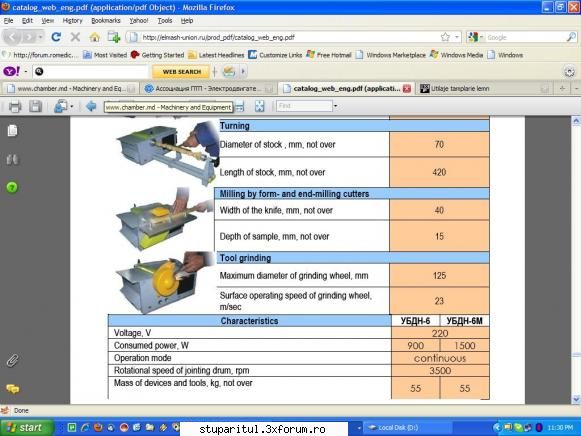Open Yahoo! toolbar menu arrow
This screenshot has height=436, width=581.
pos(26,71)
